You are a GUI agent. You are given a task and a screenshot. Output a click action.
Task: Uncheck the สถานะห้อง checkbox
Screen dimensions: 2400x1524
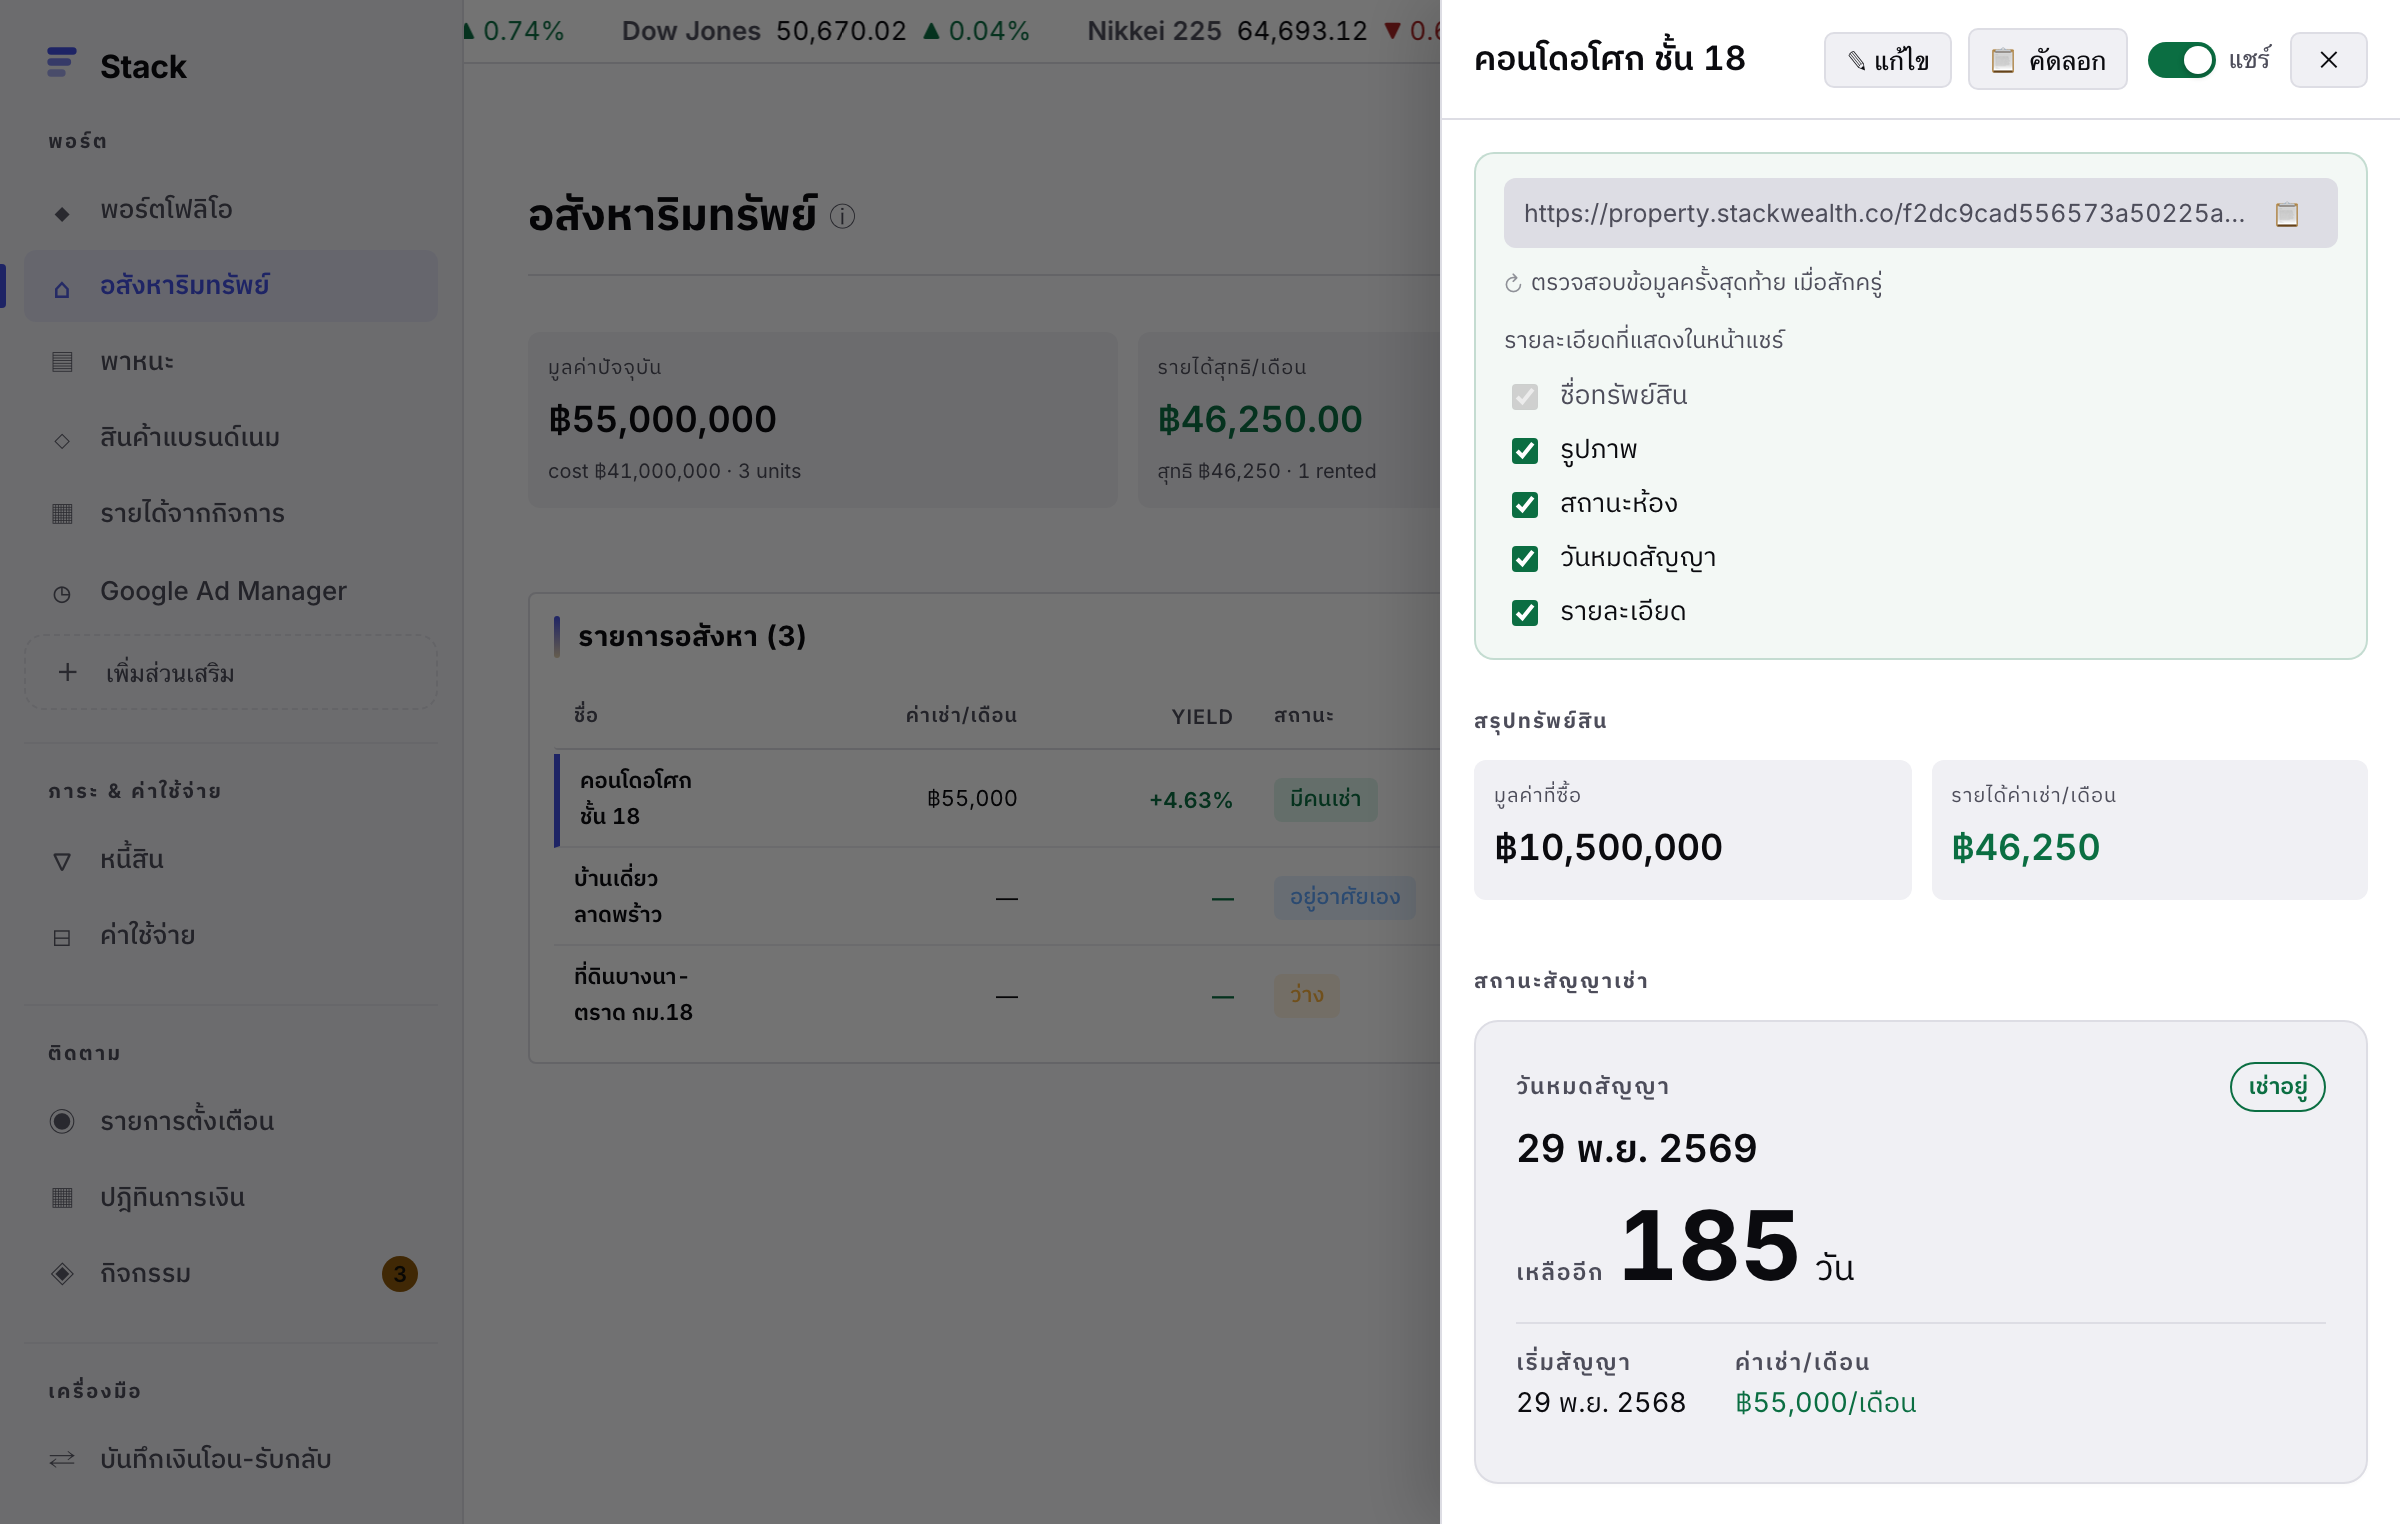(x=1525, y=505)
